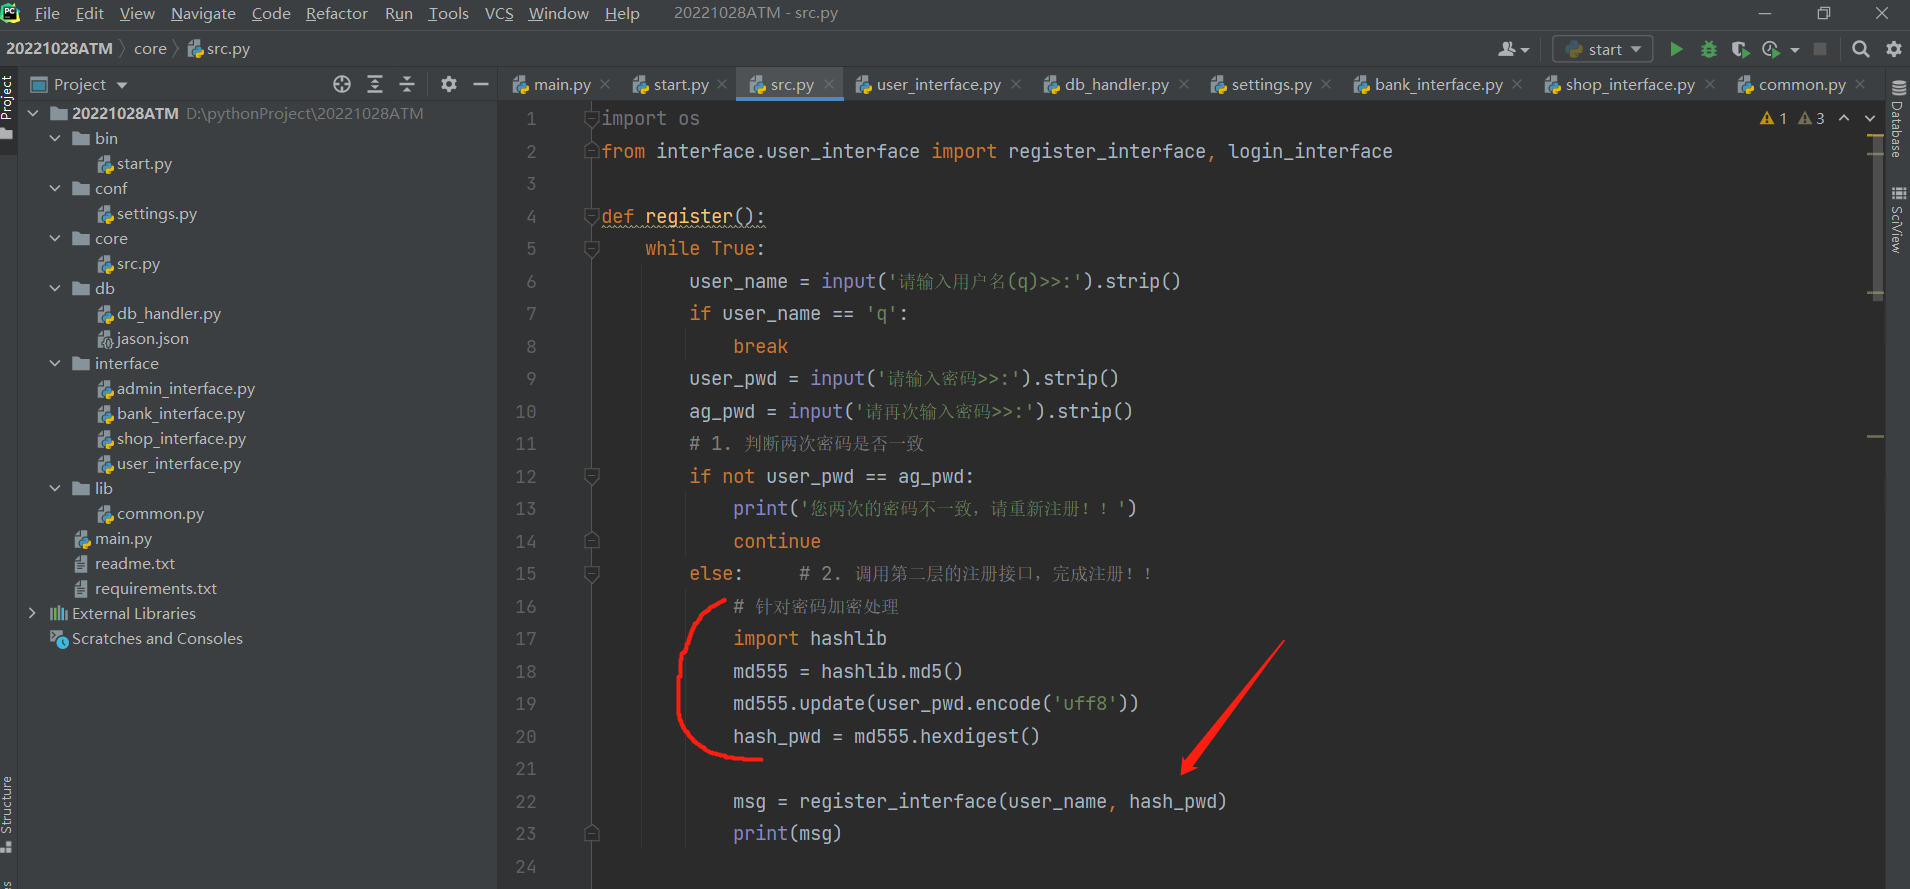
Task: Open IDE settings gear in top bar
Action: (x=1893, y=49)
